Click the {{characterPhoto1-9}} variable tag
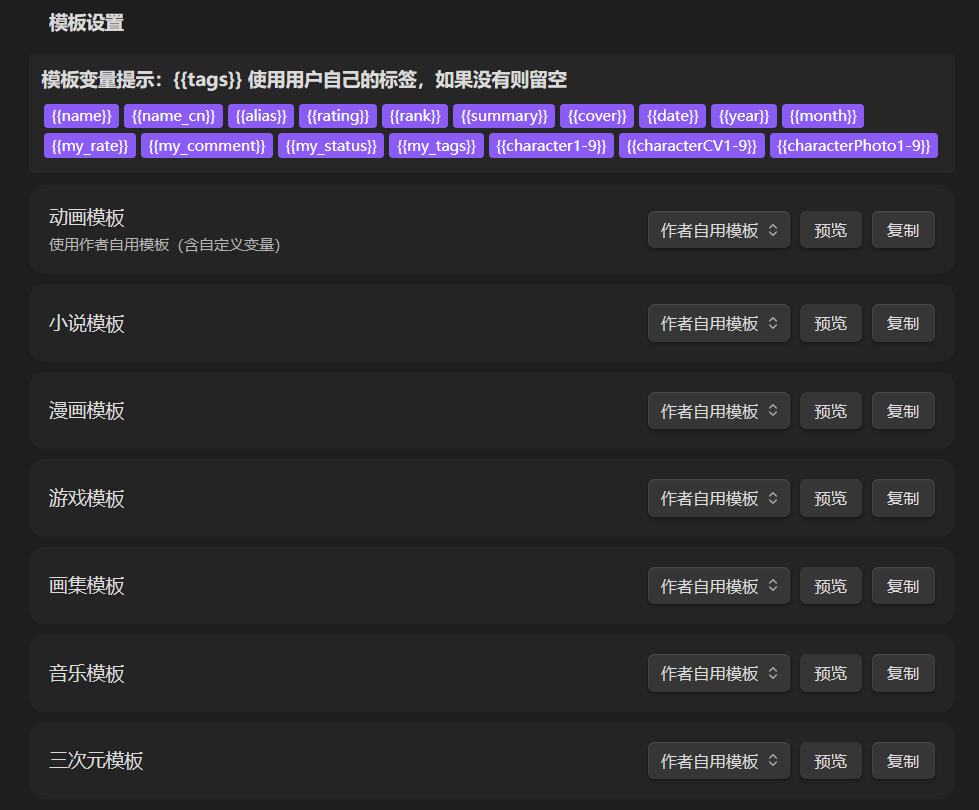This screenshot has width=979, height=810. 854,146
